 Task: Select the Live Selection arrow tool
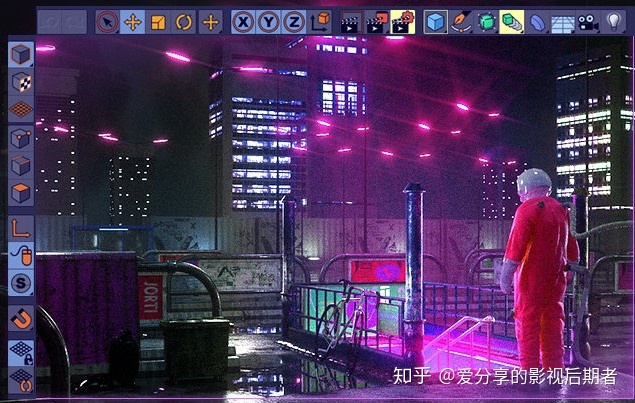108,22
